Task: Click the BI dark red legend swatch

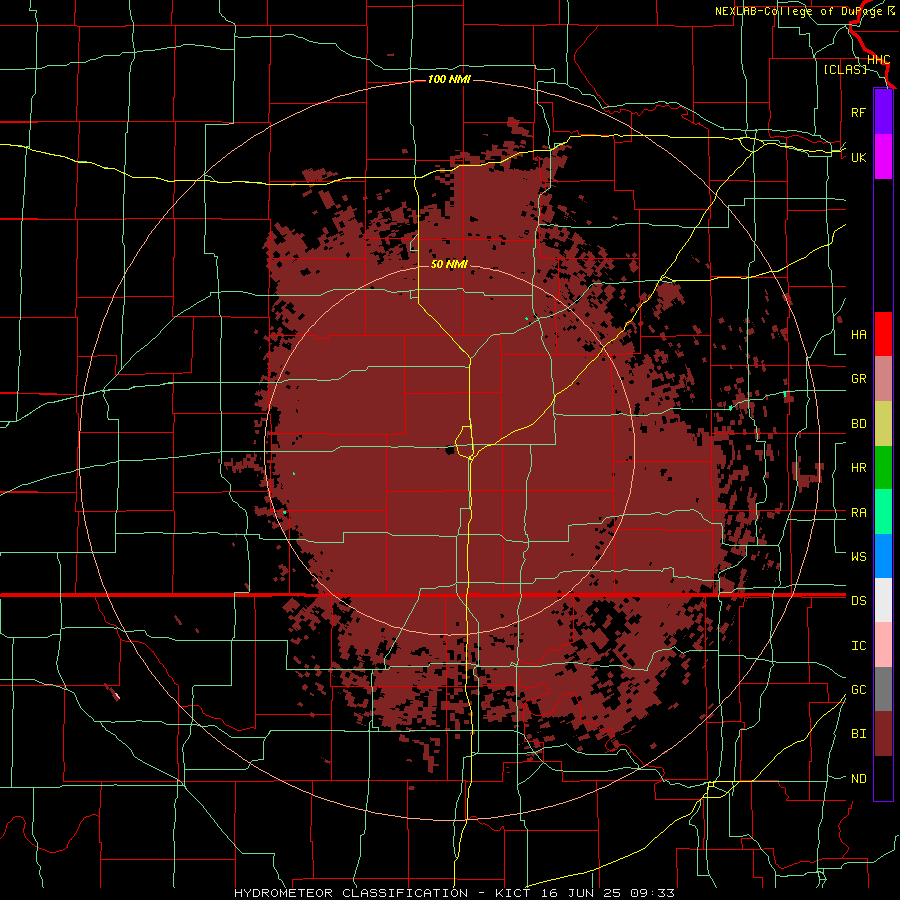Action: [883, 734]
